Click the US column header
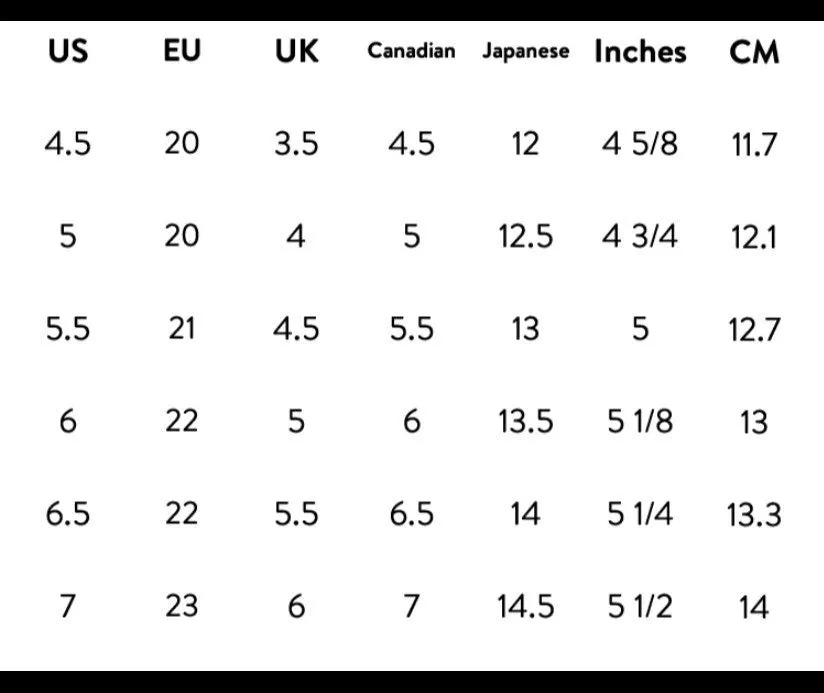The width and height of the screenshot is (824, 693). point(68,51)
